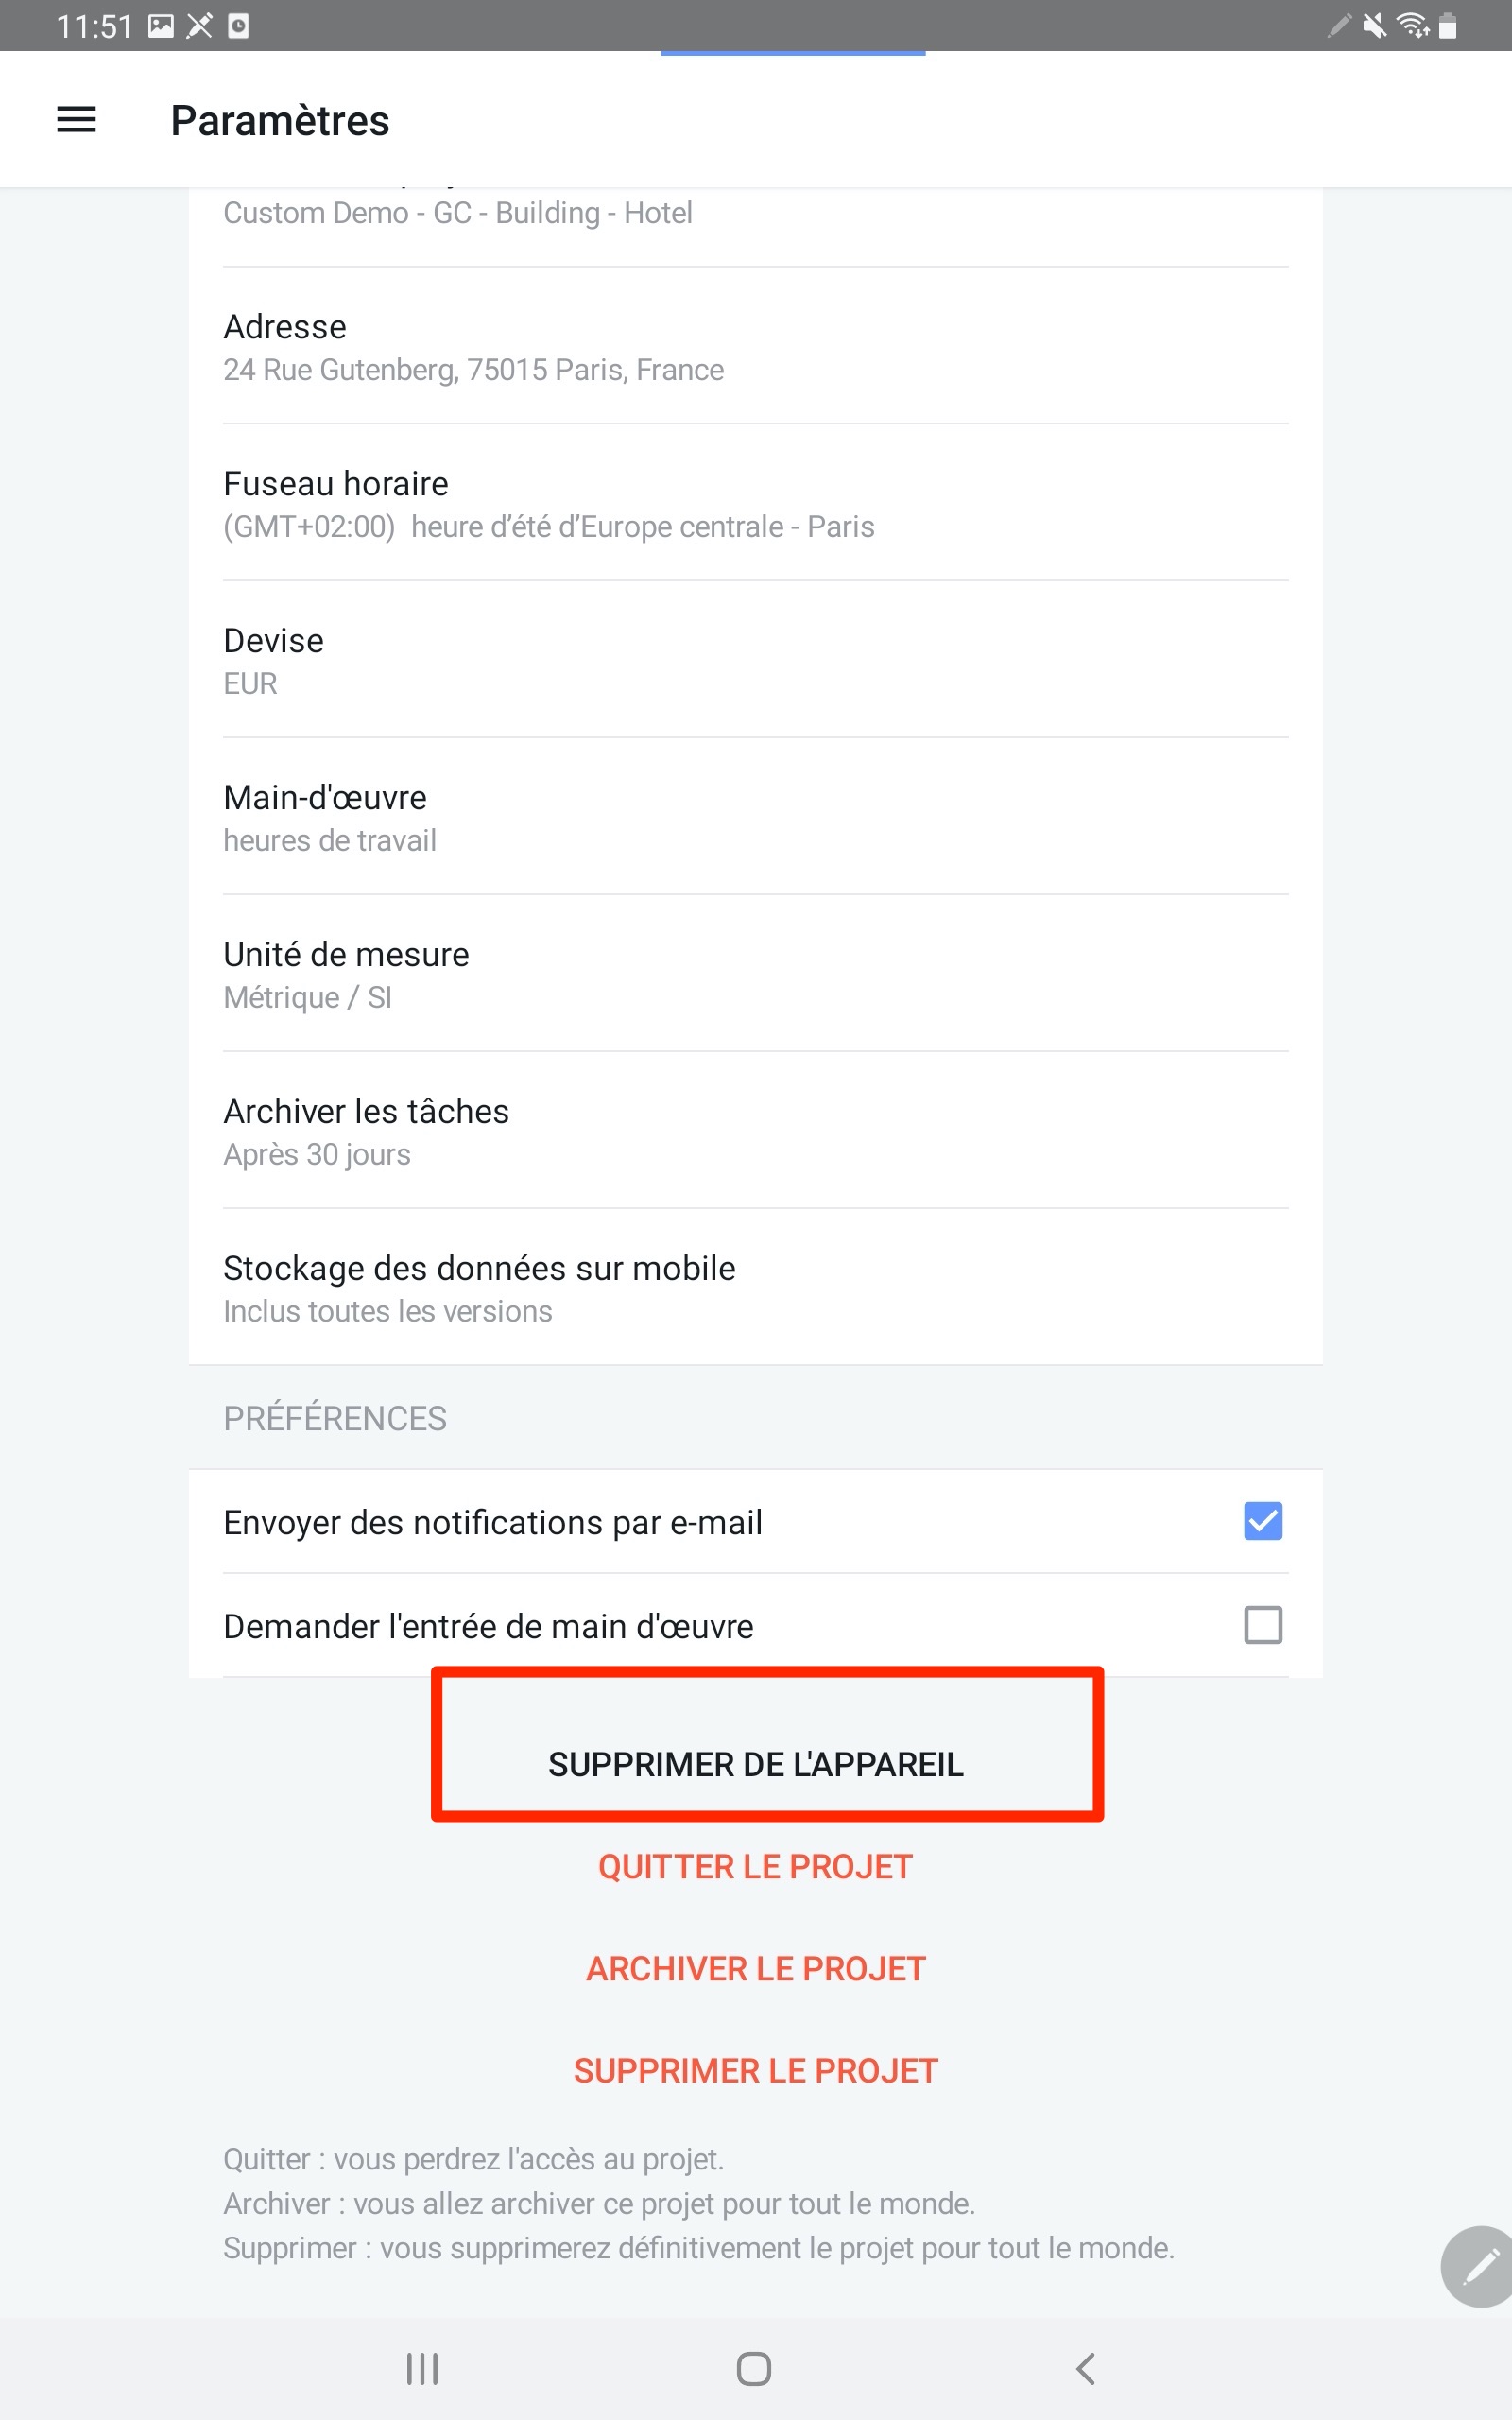This screenshot has height=2420, width=1512.
Task: Change the Devise EUR setting
Action: [755, 660]
